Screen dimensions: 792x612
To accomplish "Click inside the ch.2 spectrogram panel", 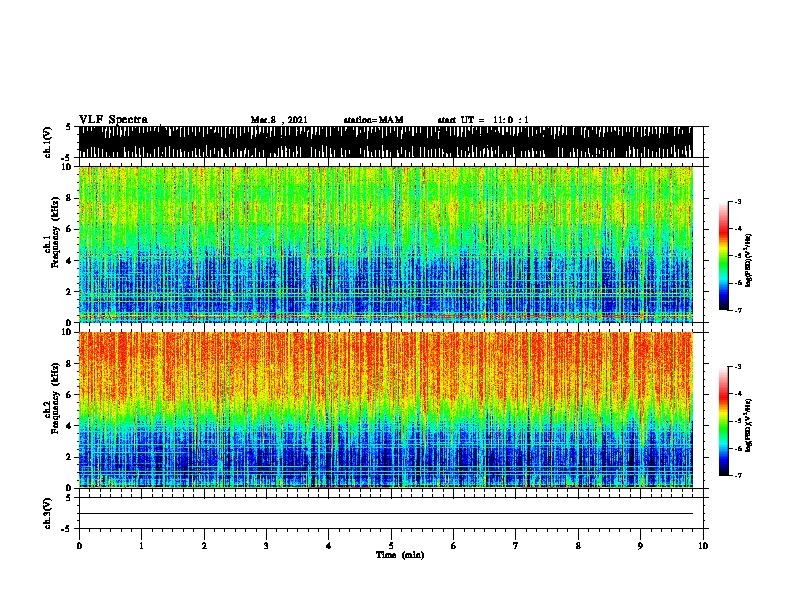I will pyautogui.click(x=385, y=410).
